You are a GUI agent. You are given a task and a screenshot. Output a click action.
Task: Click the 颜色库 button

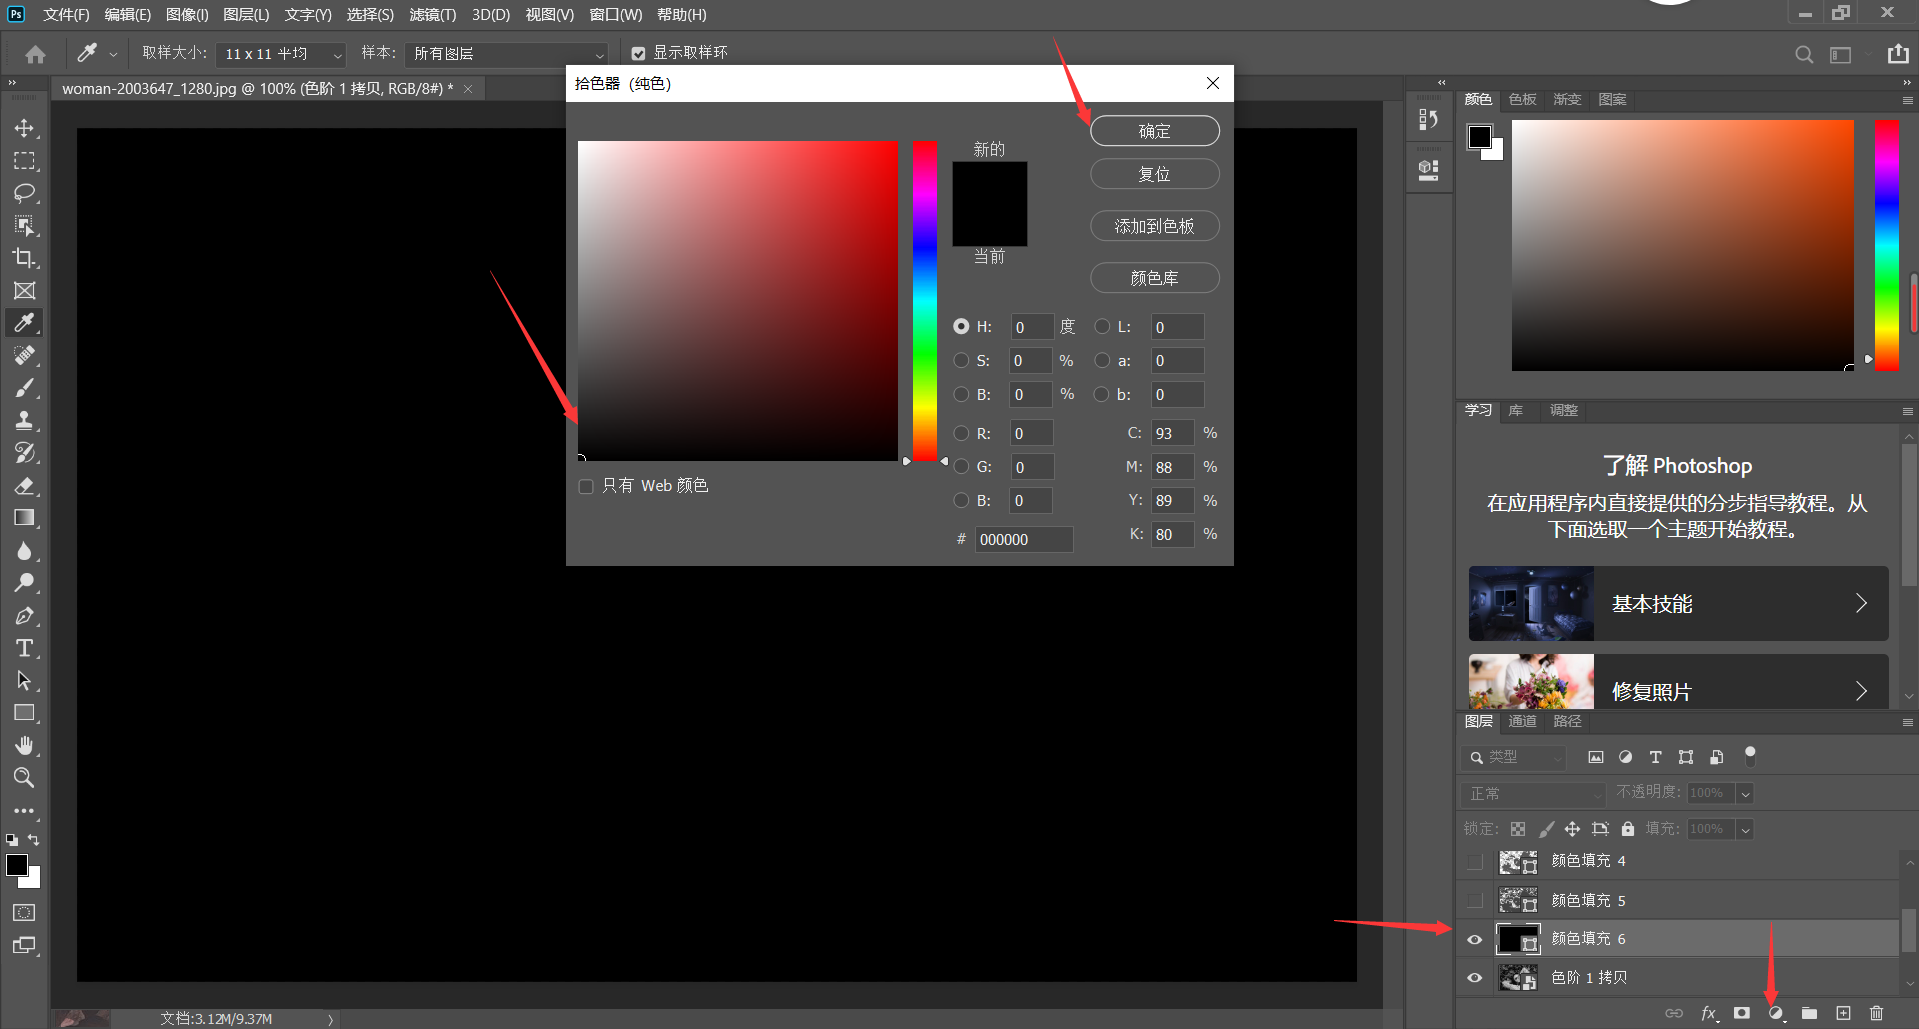click(x=1154, y=278)
